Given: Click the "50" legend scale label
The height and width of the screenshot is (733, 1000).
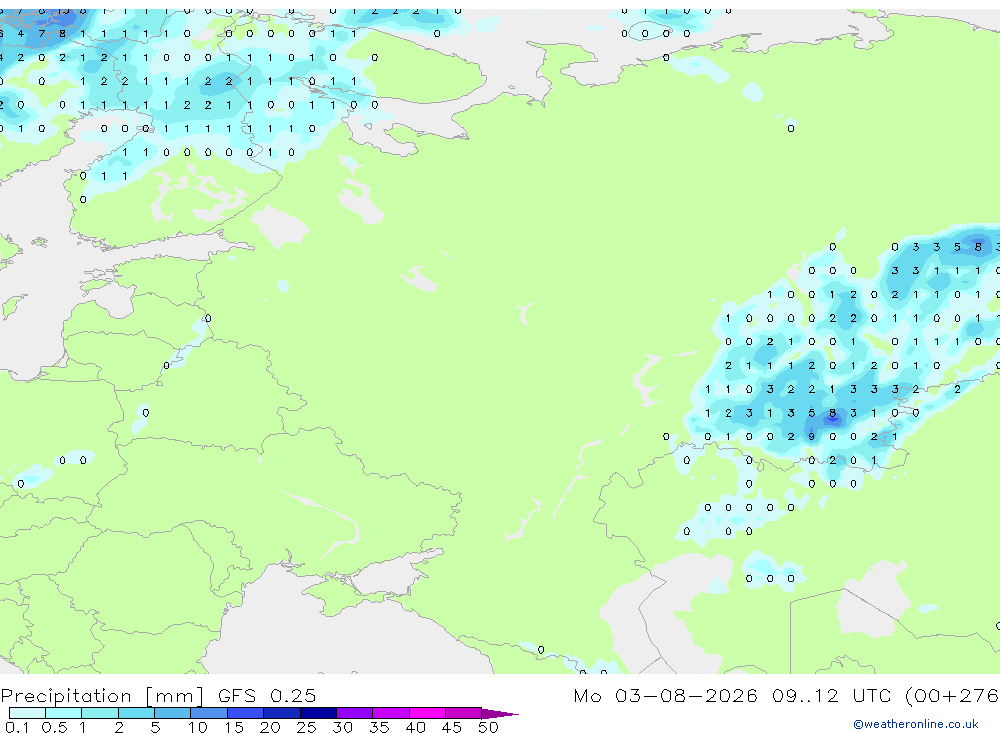Looking at the screenshot, I should coord(488,727).
